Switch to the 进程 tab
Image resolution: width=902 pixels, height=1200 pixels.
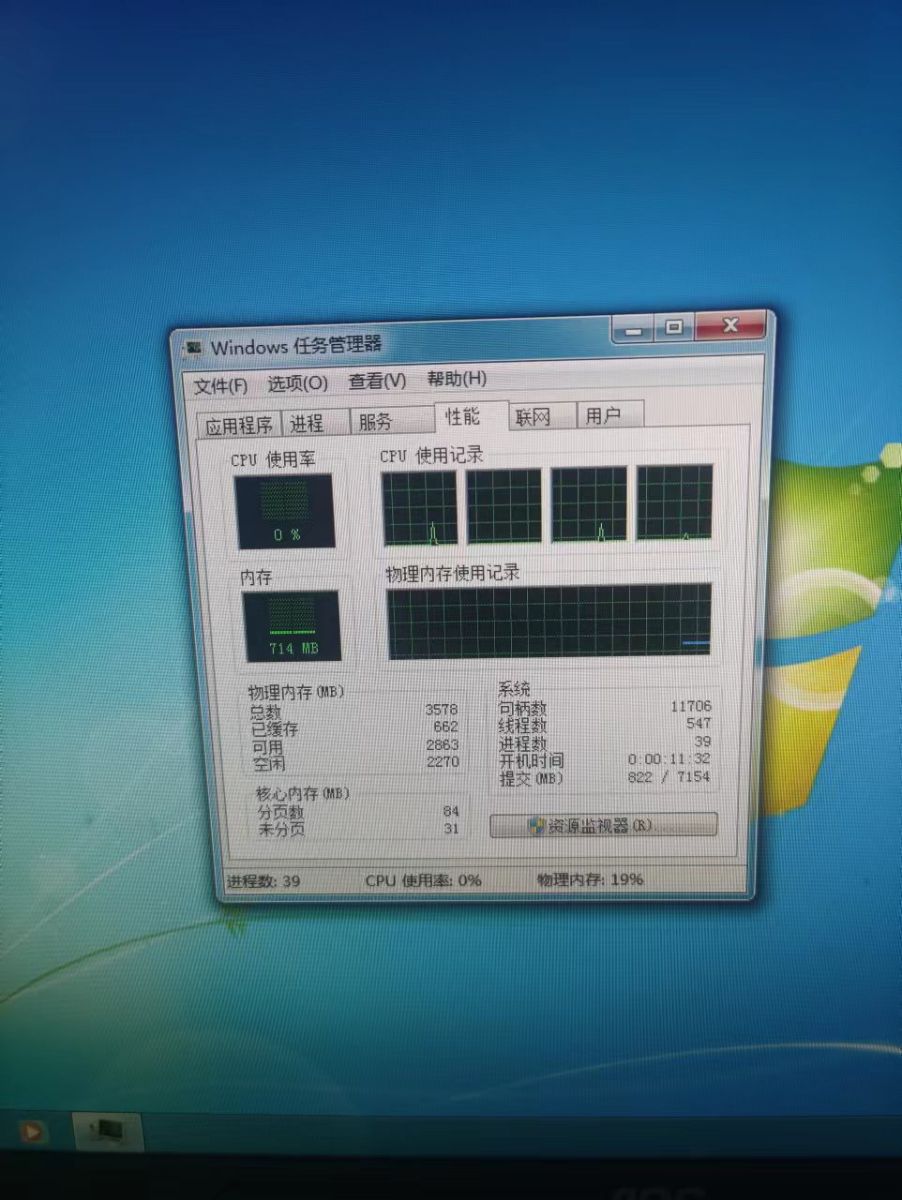click(307, 424)
